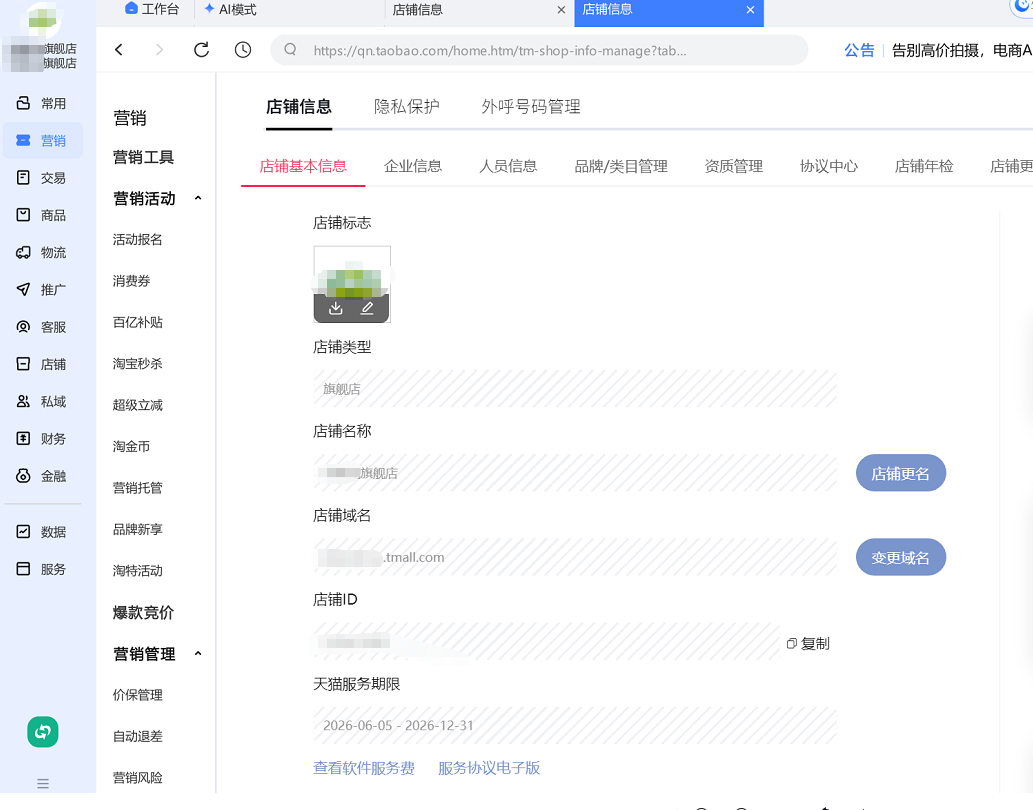The height and width of the screenshot is (810, 1033).
Task: Switch to the 外呼号码管理 tab
Action: click(531, 107)
